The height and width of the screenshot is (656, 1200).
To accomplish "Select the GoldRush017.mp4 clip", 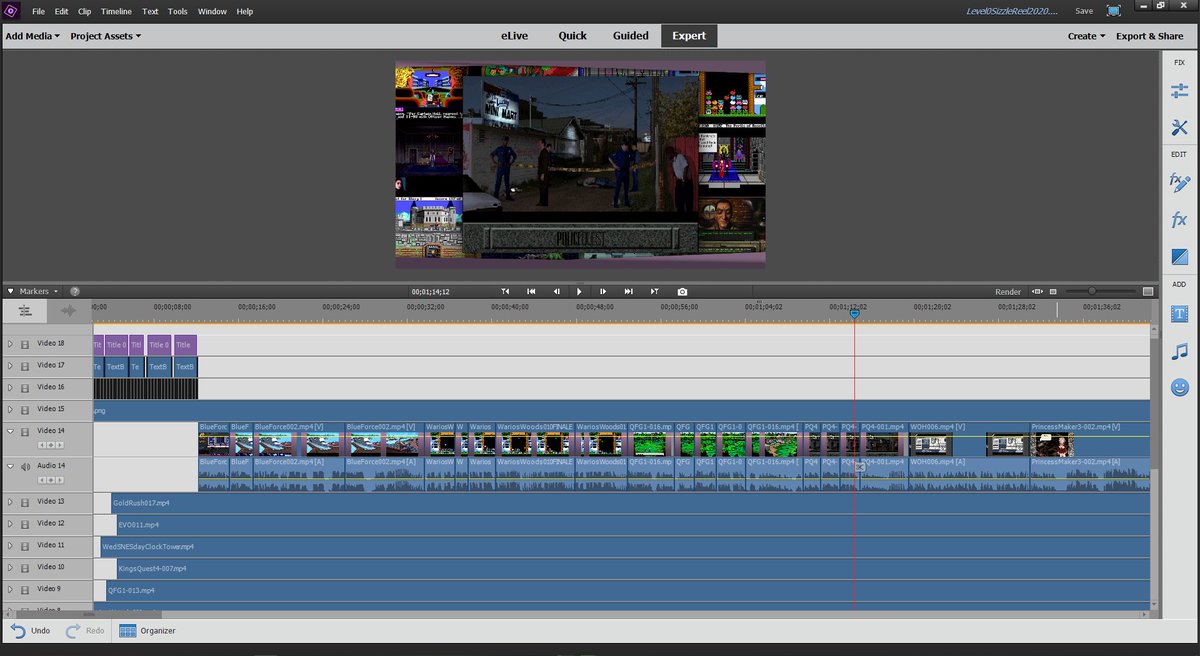I will coord(630,502).
